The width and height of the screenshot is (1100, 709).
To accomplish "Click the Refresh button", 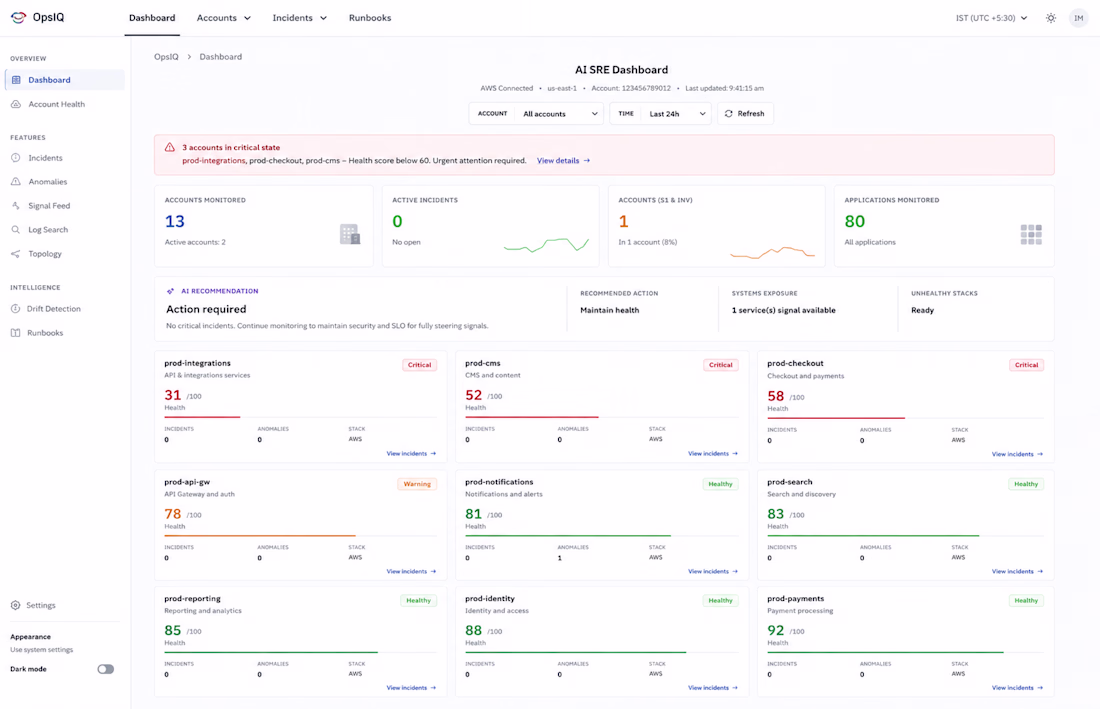I will (x=745, y=114).
